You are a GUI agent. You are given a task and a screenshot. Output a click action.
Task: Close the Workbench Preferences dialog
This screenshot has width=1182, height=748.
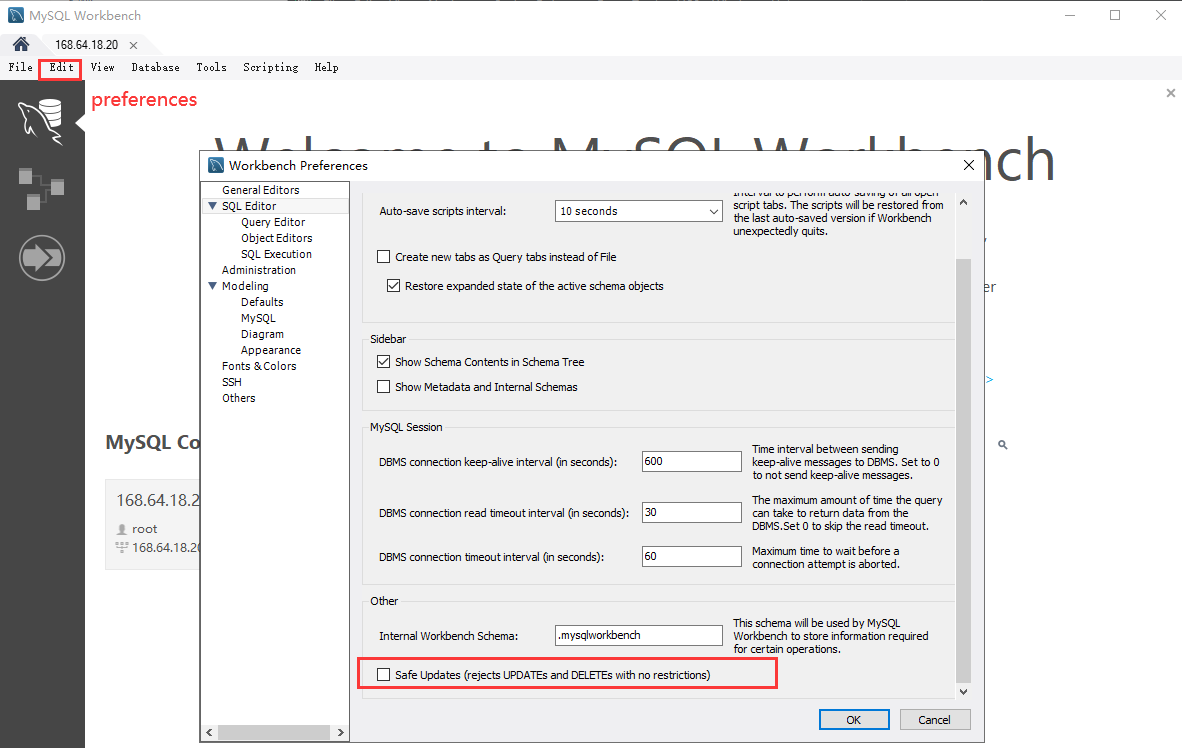coord(969,165)
